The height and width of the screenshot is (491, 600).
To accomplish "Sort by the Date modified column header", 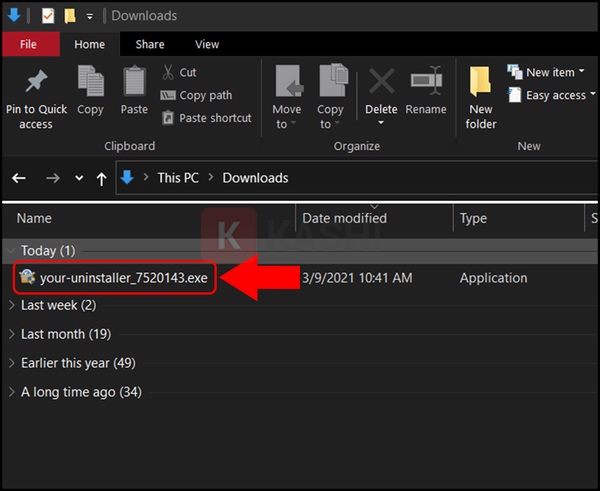I will [344, 218].
